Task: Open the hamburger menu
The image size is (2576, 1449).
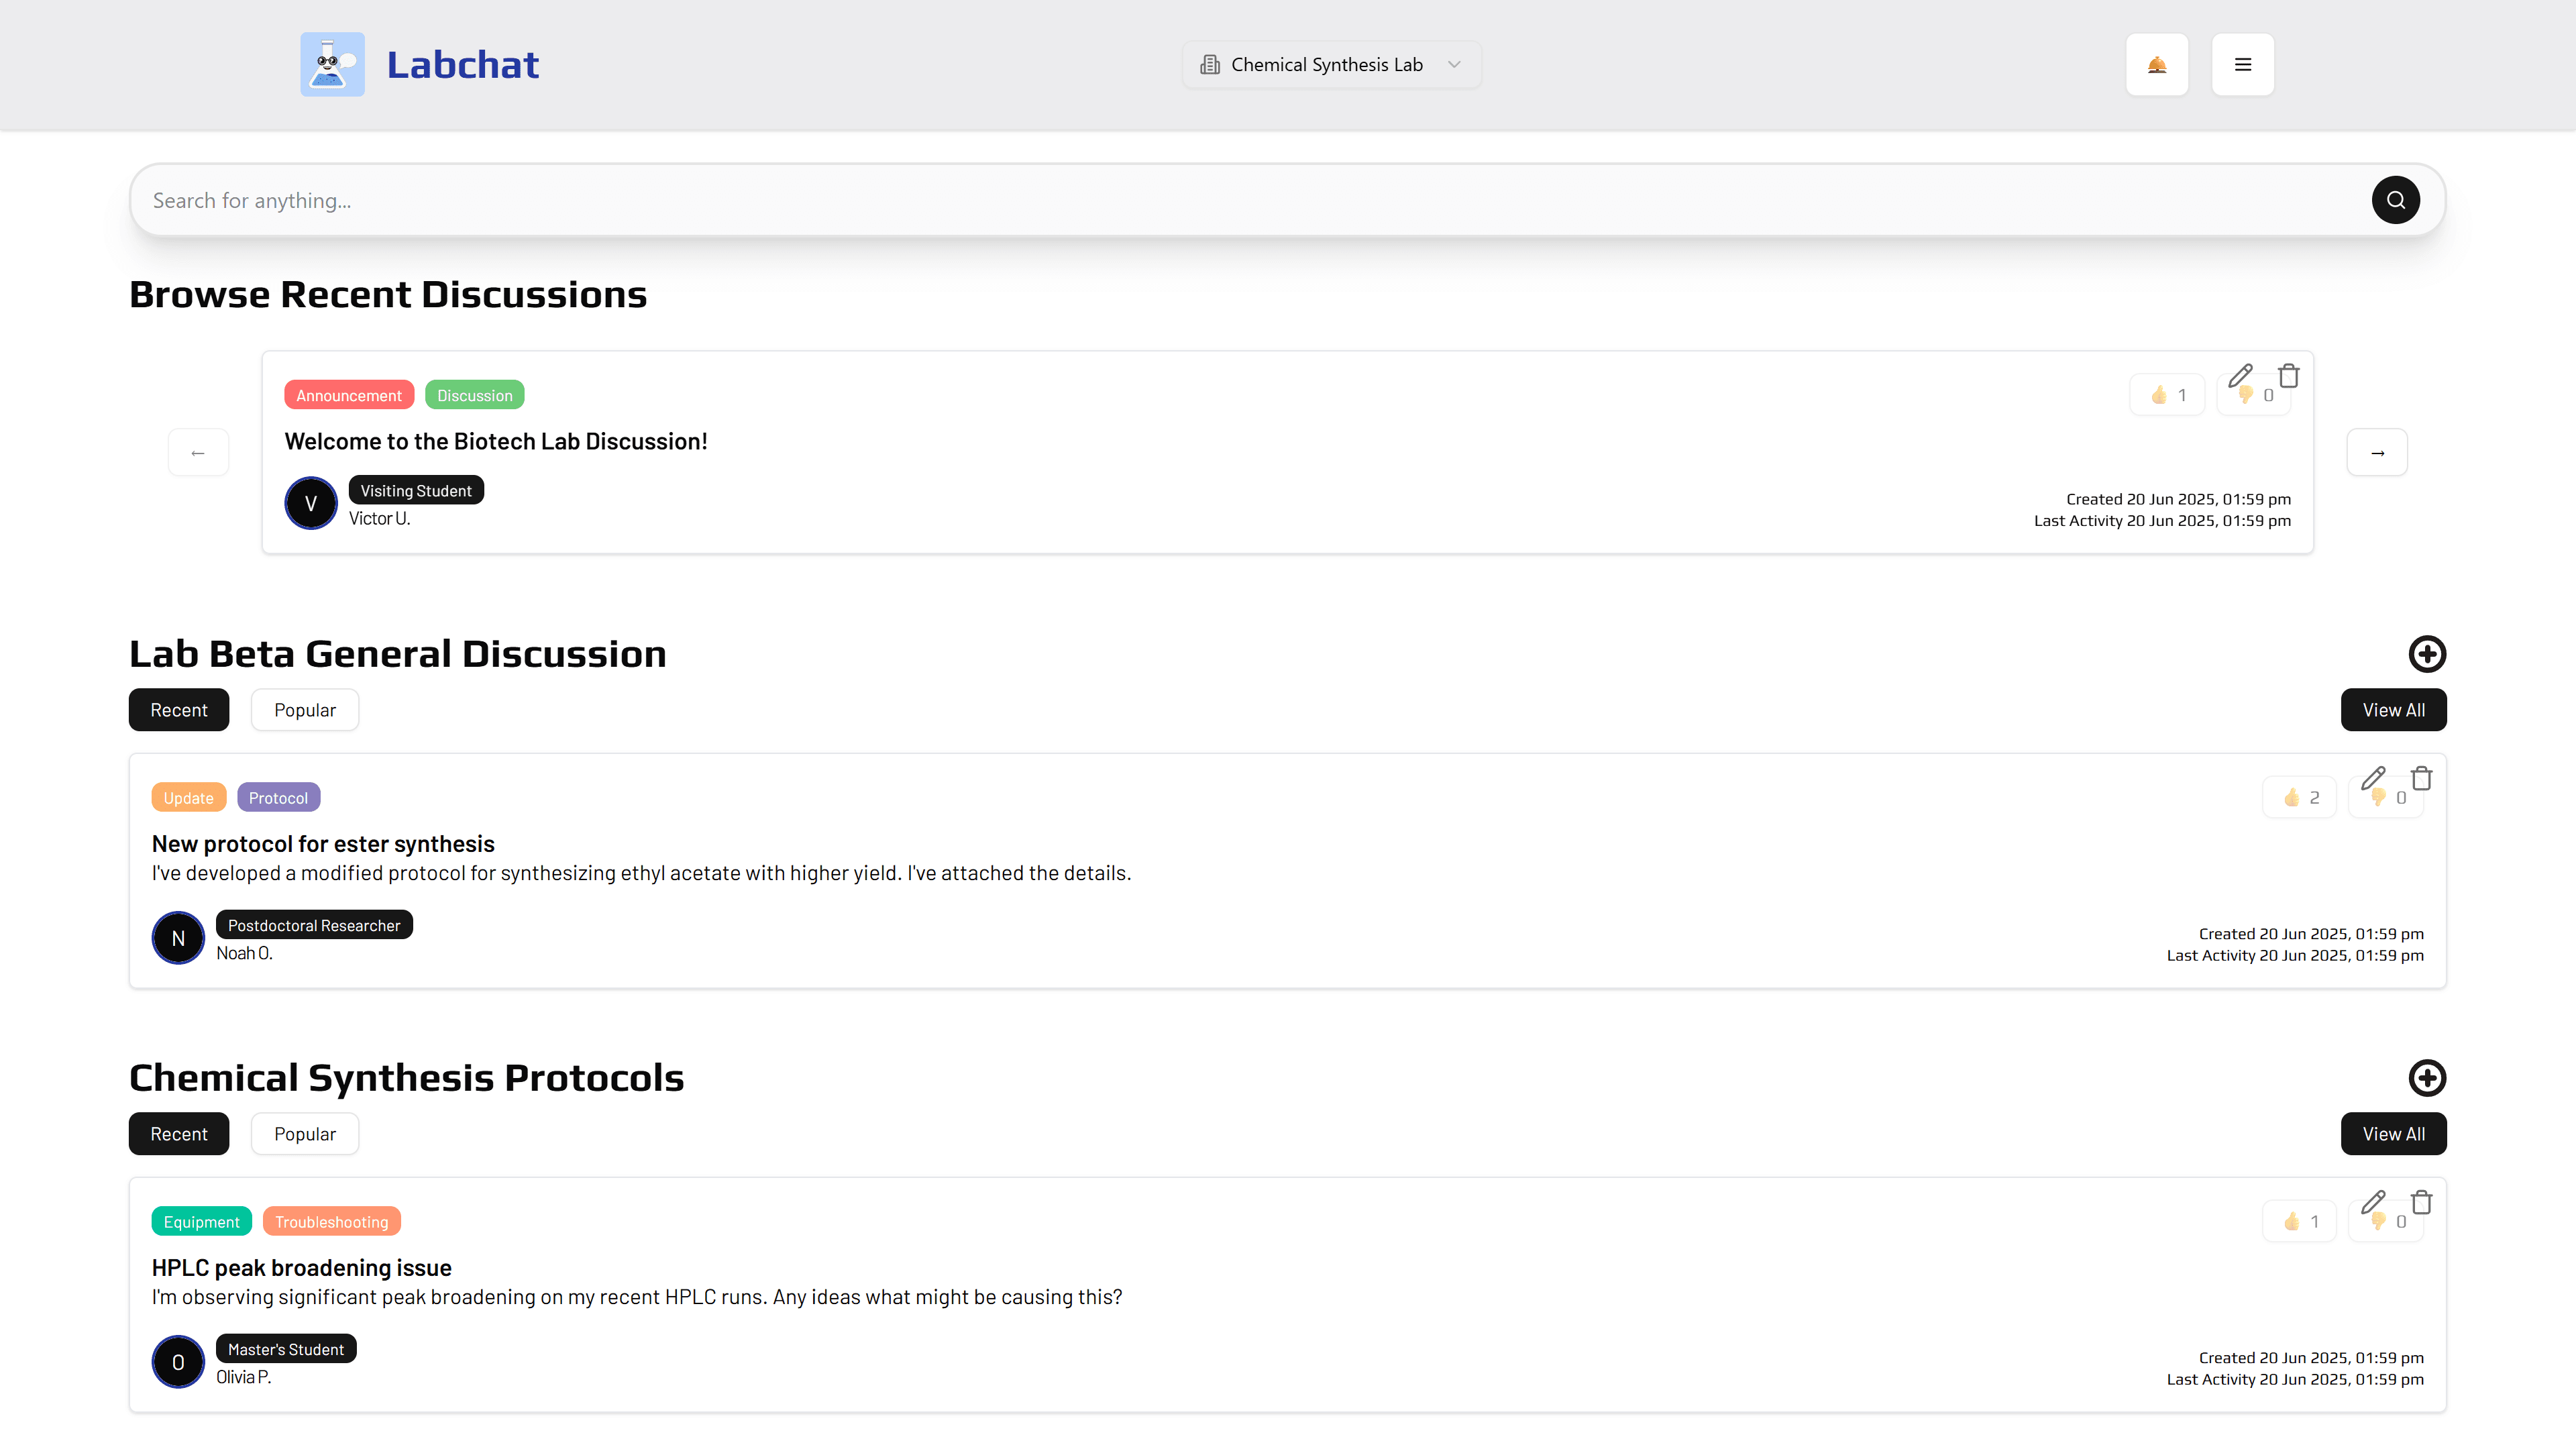Action: (x=2242, y=65)
